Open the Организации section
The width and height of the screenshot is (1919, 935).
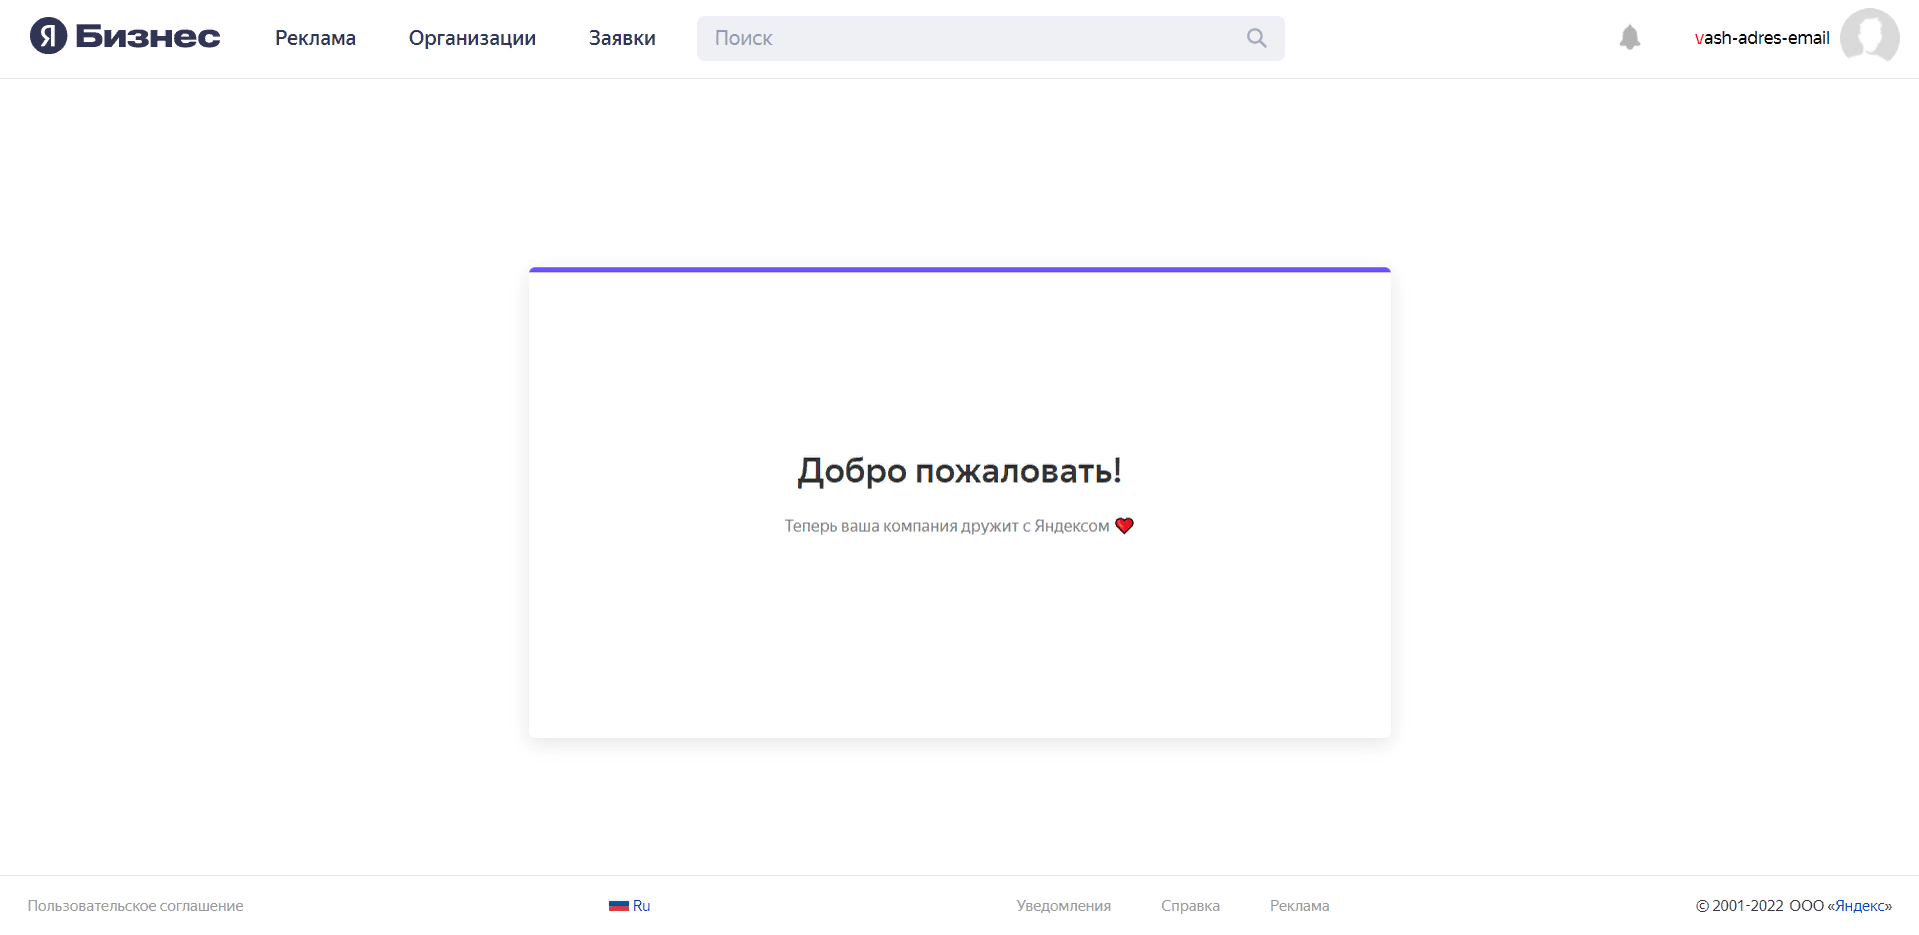click(472, 38)
